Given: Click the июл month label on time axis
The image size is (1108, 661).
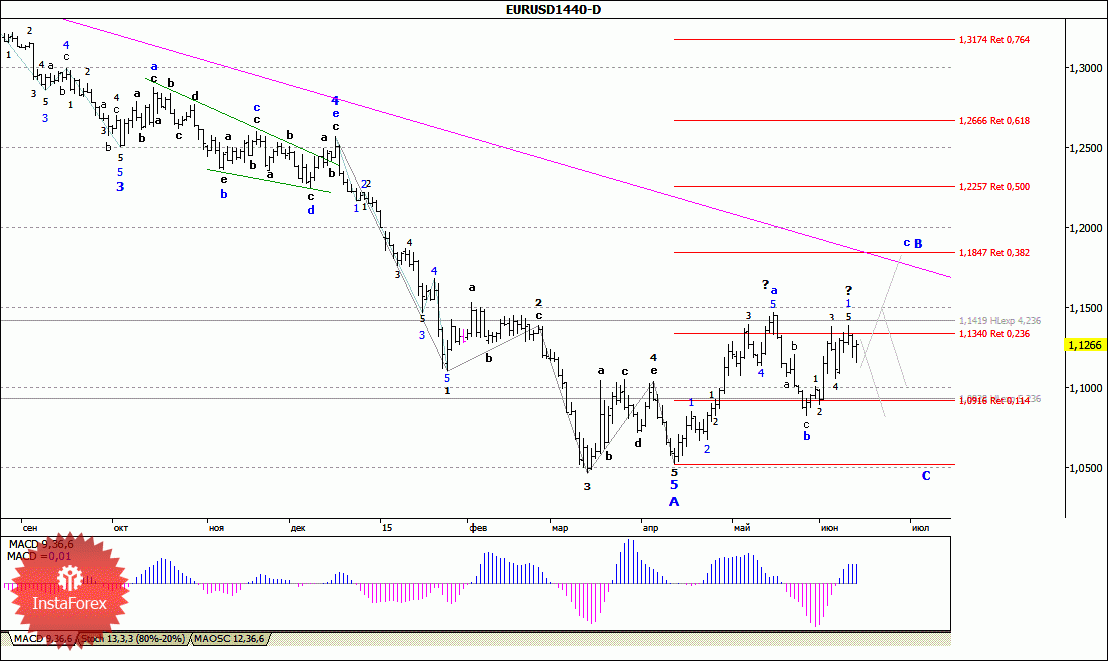Looking at the screenshot, I should (920, 528).
